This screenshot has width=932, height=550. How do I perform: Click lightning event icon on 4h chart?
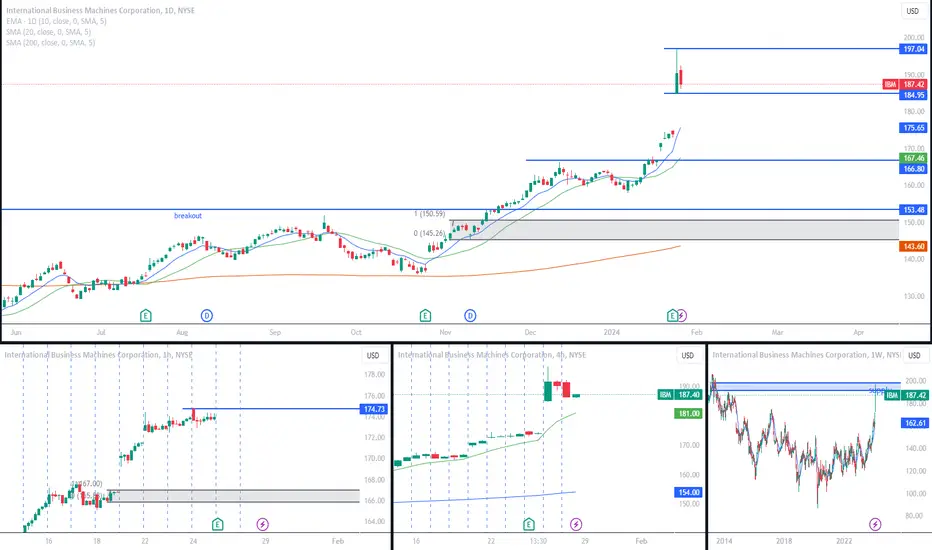click(576, 524)
